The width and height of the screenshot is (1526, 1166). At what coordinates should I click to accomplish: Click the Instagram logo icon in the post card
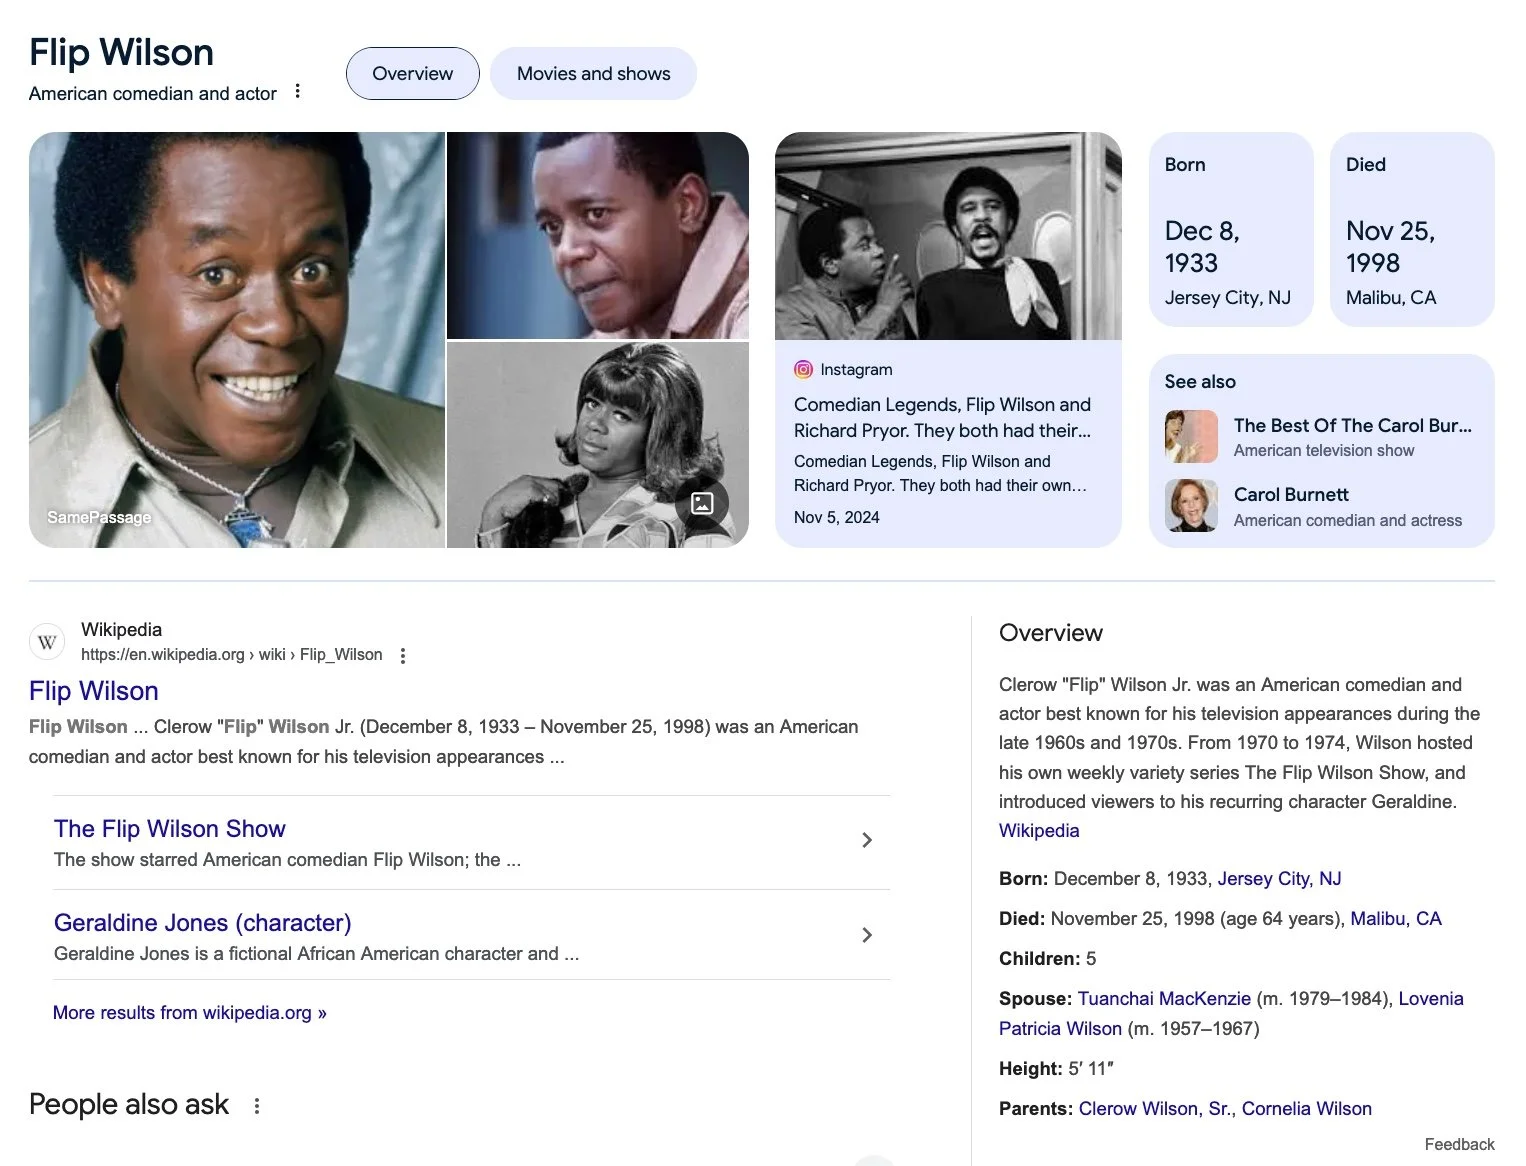coord(803,369)
